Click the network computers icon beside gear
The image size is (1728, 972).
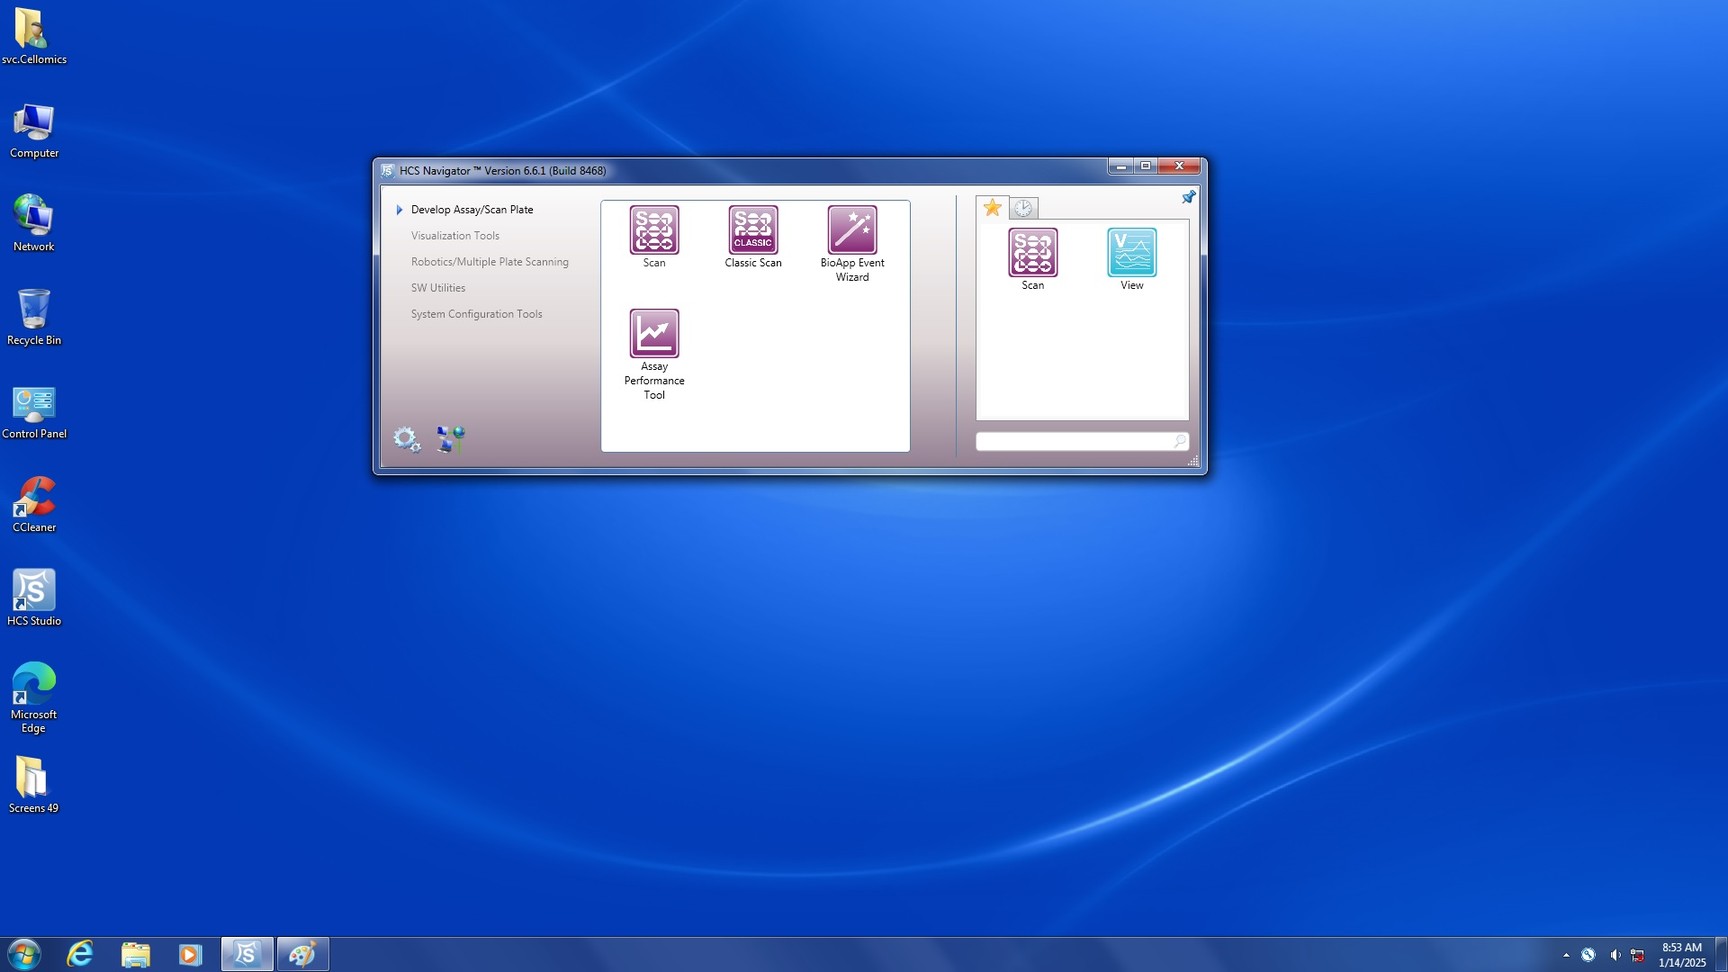click(x=451, y=439)
